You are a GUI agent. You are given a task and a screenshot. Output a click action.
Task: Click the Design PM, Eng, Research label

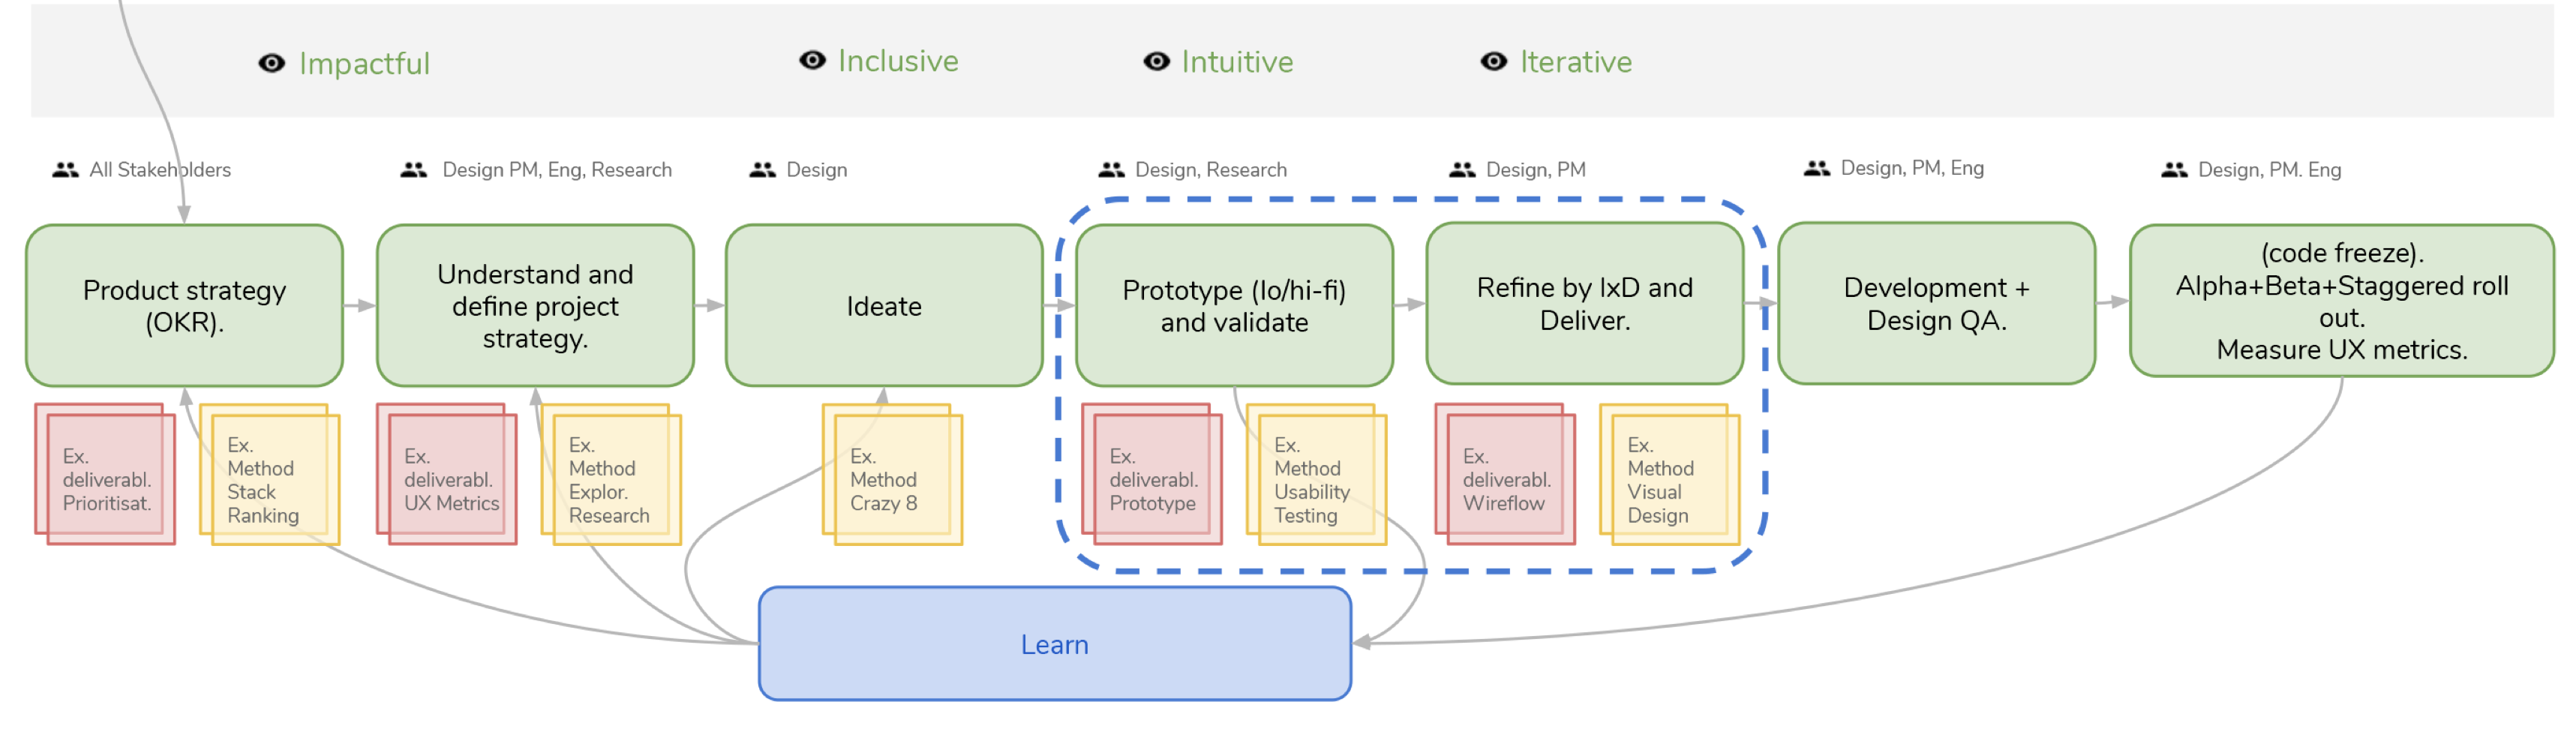(557, 170)
